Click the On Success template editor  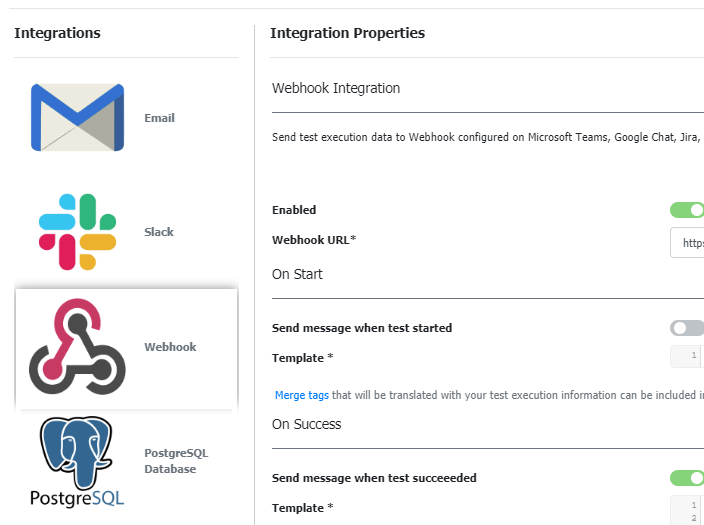point(688,508)
